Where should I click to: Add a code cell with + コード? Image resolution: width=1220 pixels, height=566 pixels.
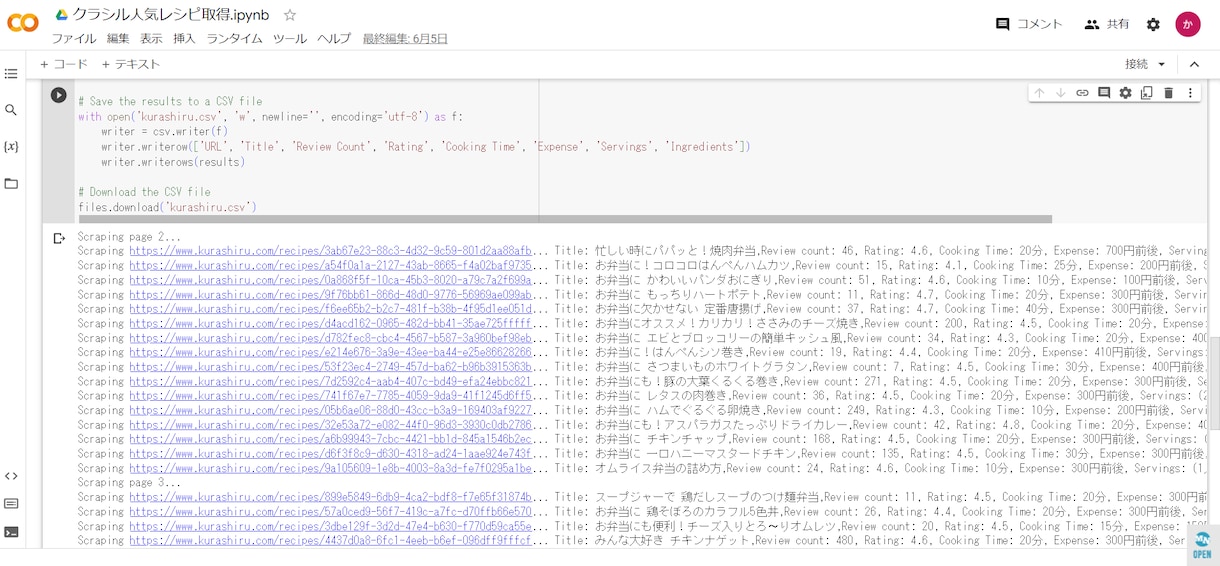pyautogui.click(x=64, y=64)
